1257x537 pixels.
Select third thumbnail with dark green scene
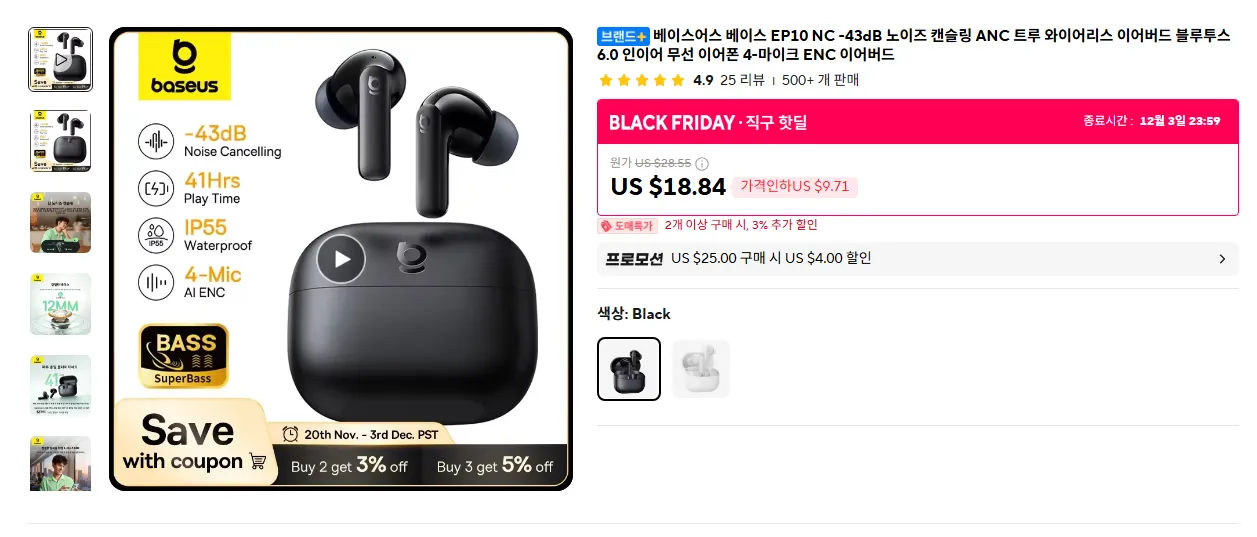61,222
